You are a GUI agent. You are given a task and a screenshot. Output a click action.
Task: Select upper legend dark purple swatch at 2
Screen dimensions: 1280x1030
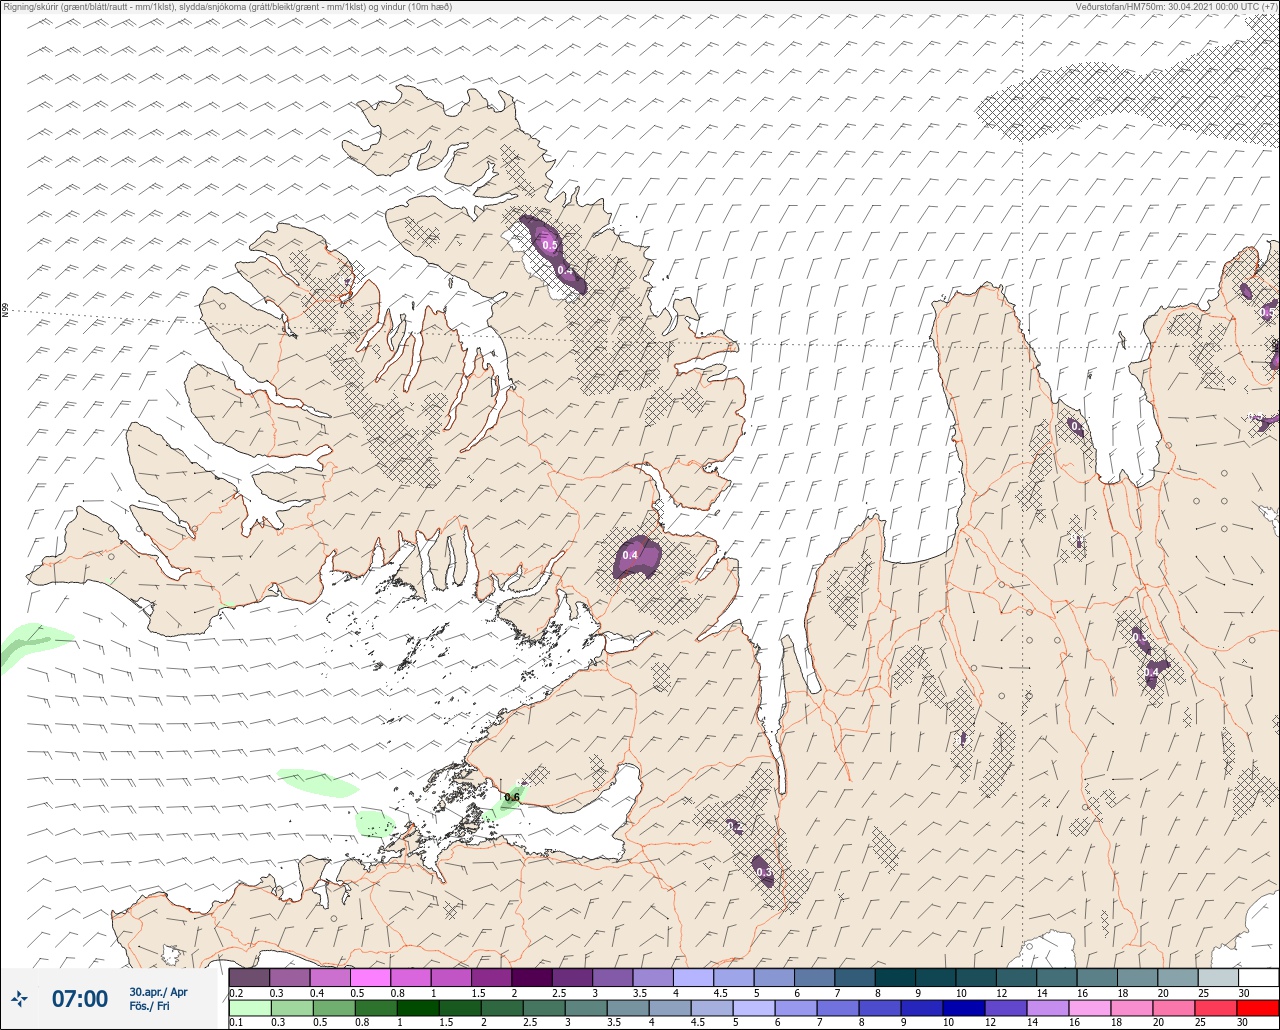532,977
